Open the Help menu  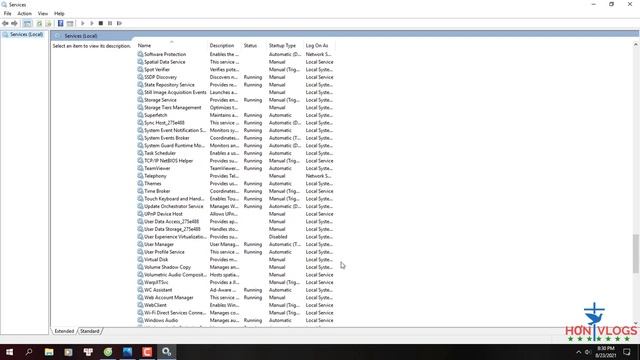(x=59, y=13)
